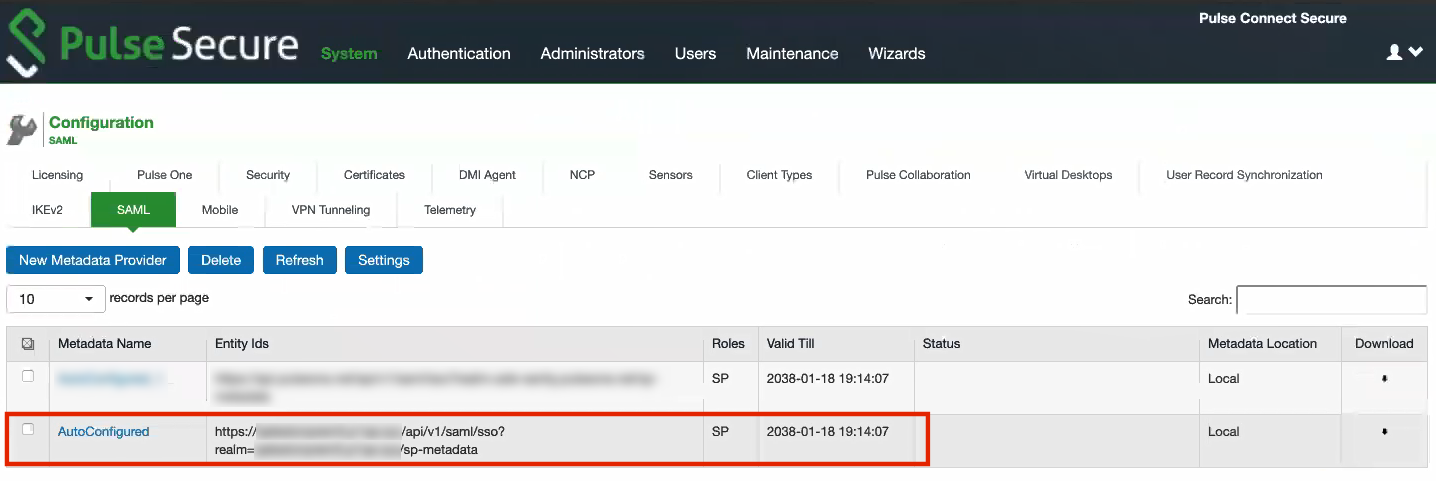Switch to the Mobile tab
The image size is (1436, 481).
[x=220, y=210]
